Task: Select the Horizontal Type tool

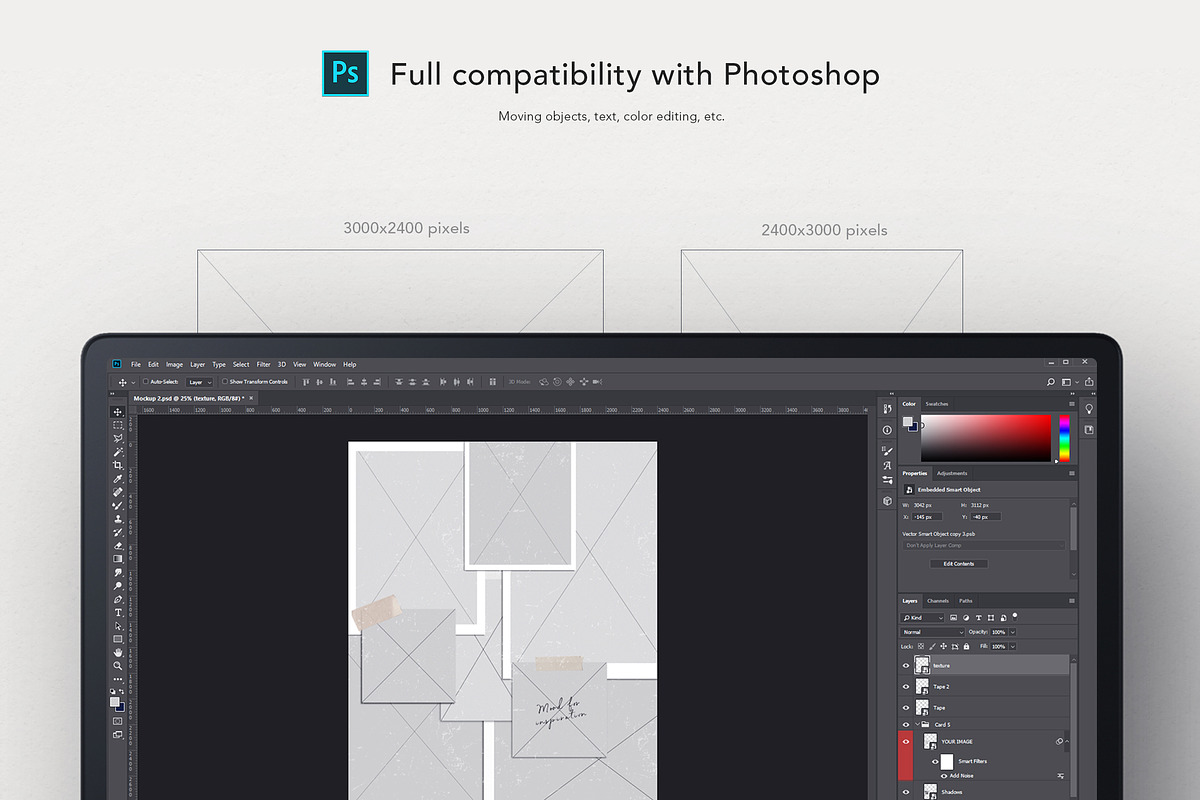Action: tap(119, 613)
